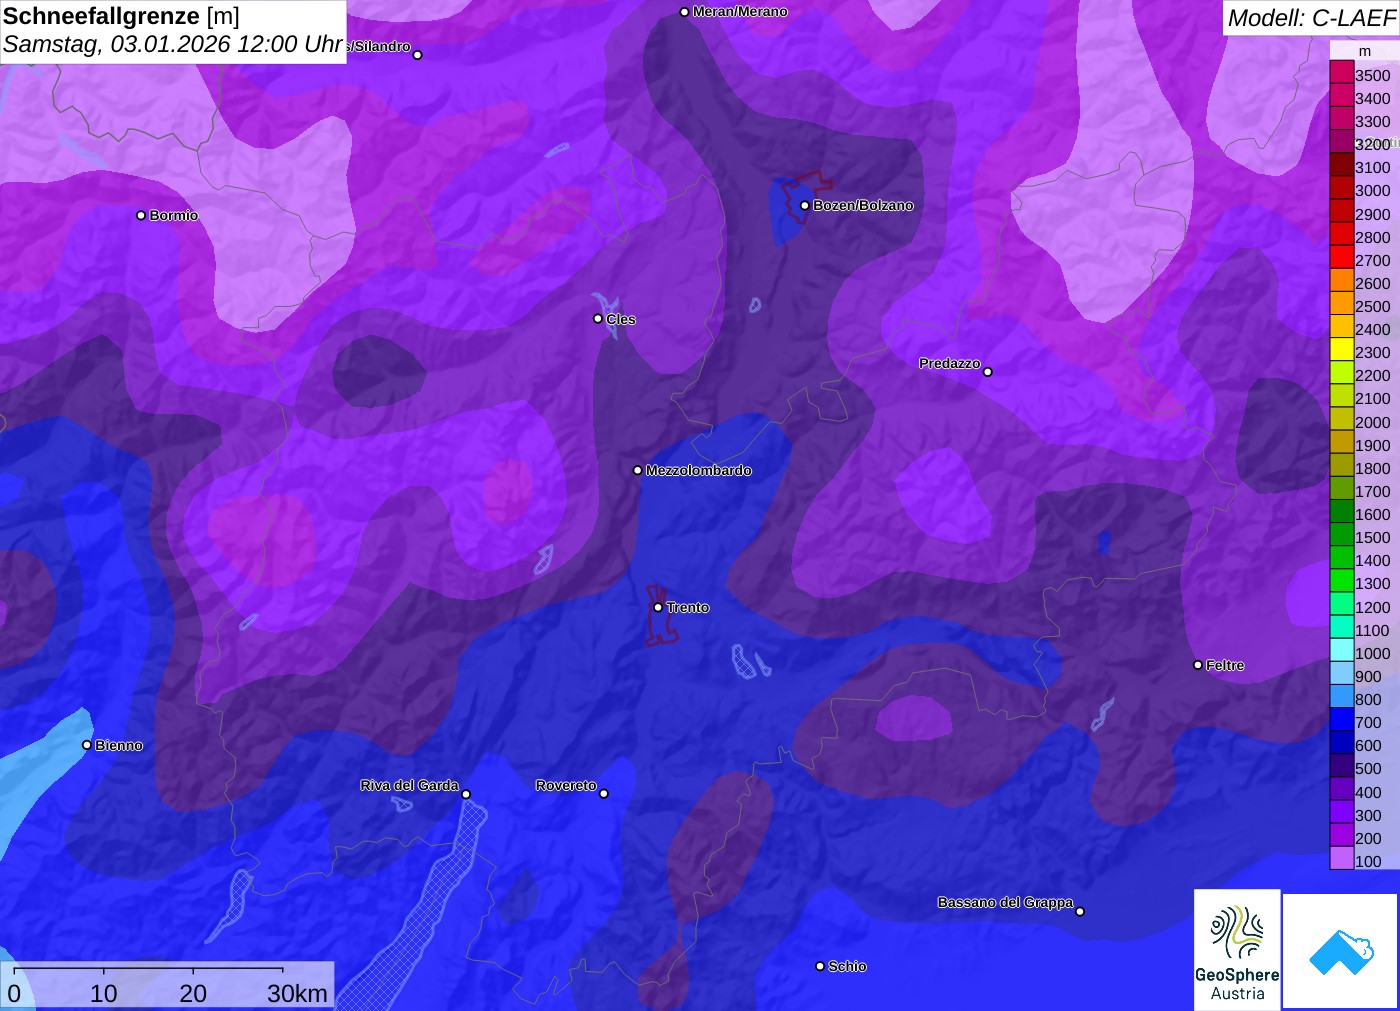The width and height of the screenshot is (1400, 1011).
Task: Click the 20 scale bar label
Action: (193, 993)
